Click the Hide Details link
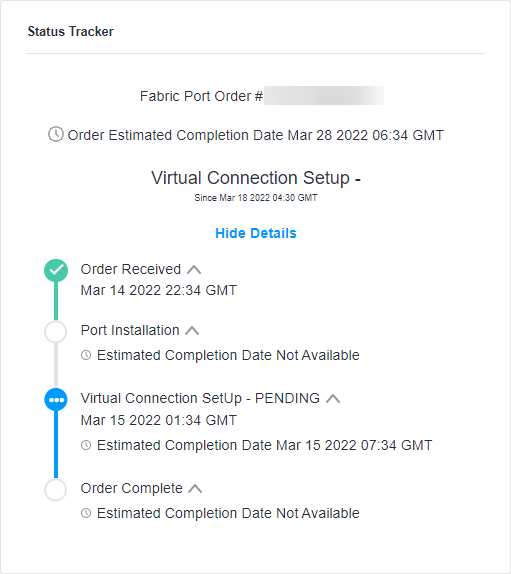 (256, 233)
